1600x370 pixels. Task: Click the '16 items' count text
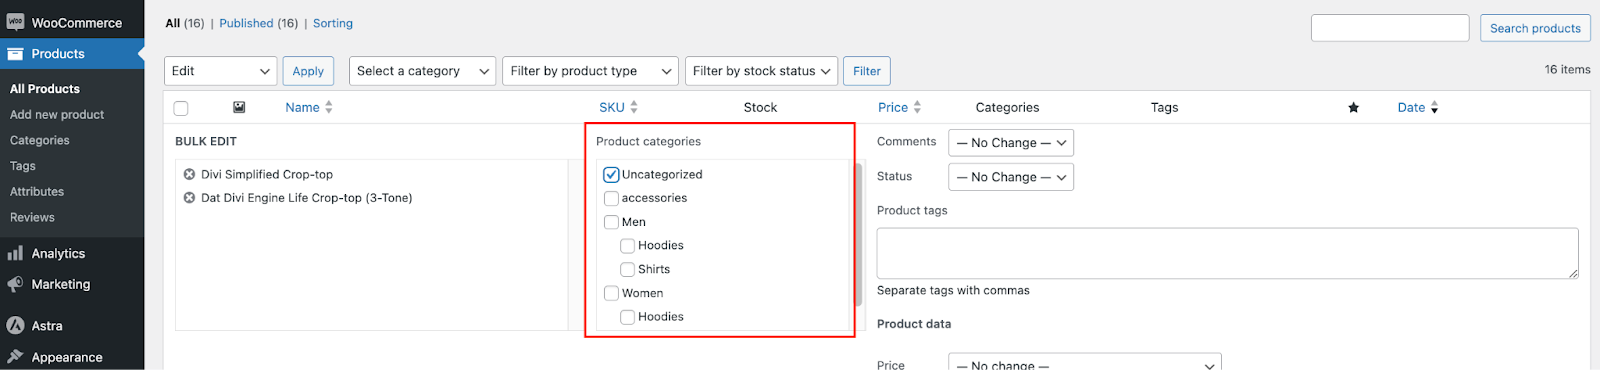[1567, 70]
